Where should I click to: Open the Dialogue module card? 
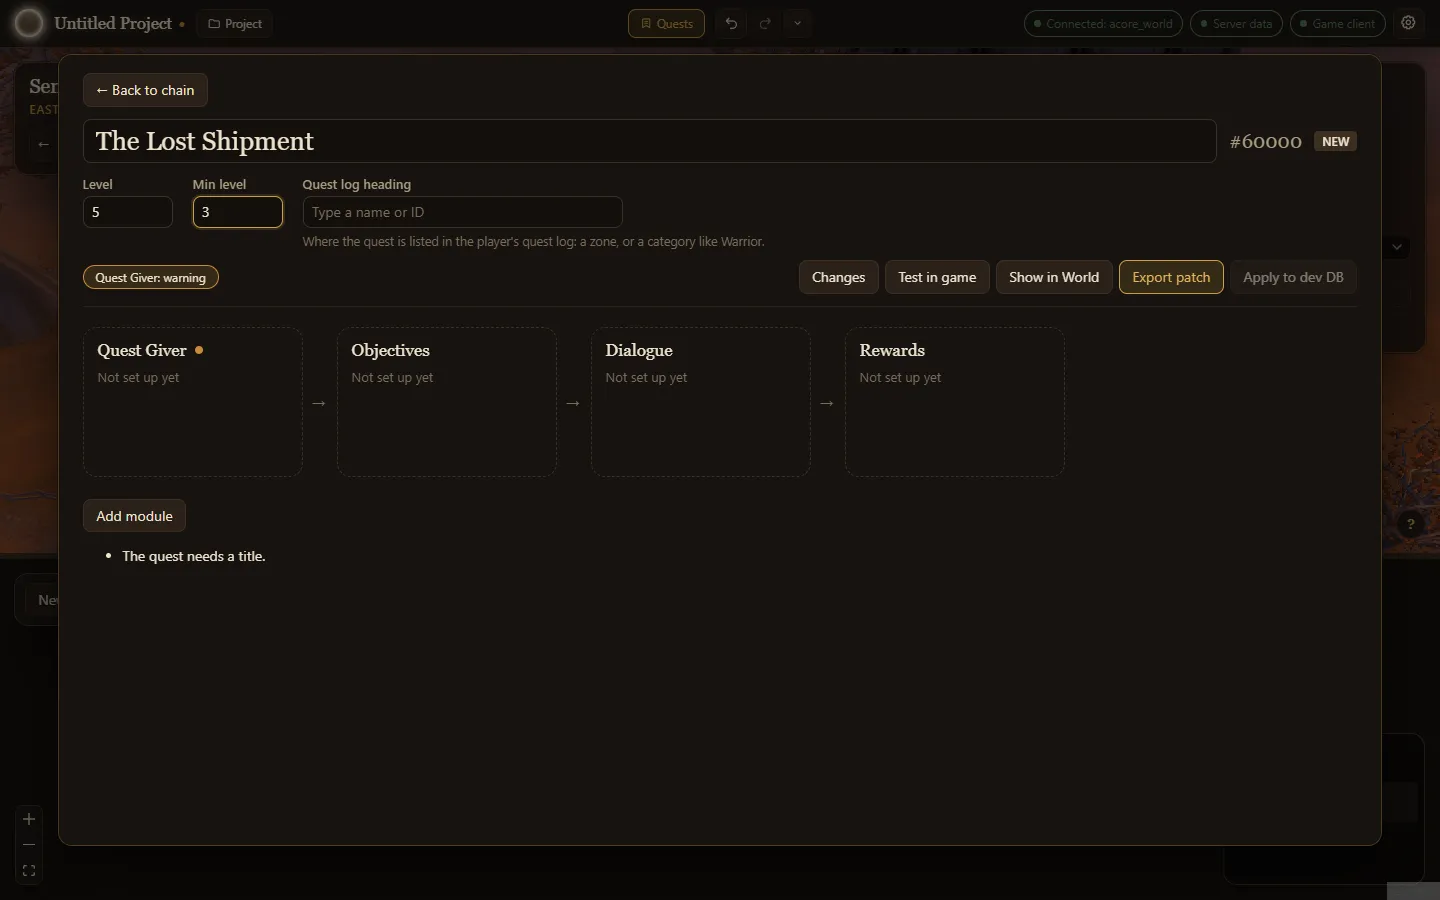coord(701,402)
